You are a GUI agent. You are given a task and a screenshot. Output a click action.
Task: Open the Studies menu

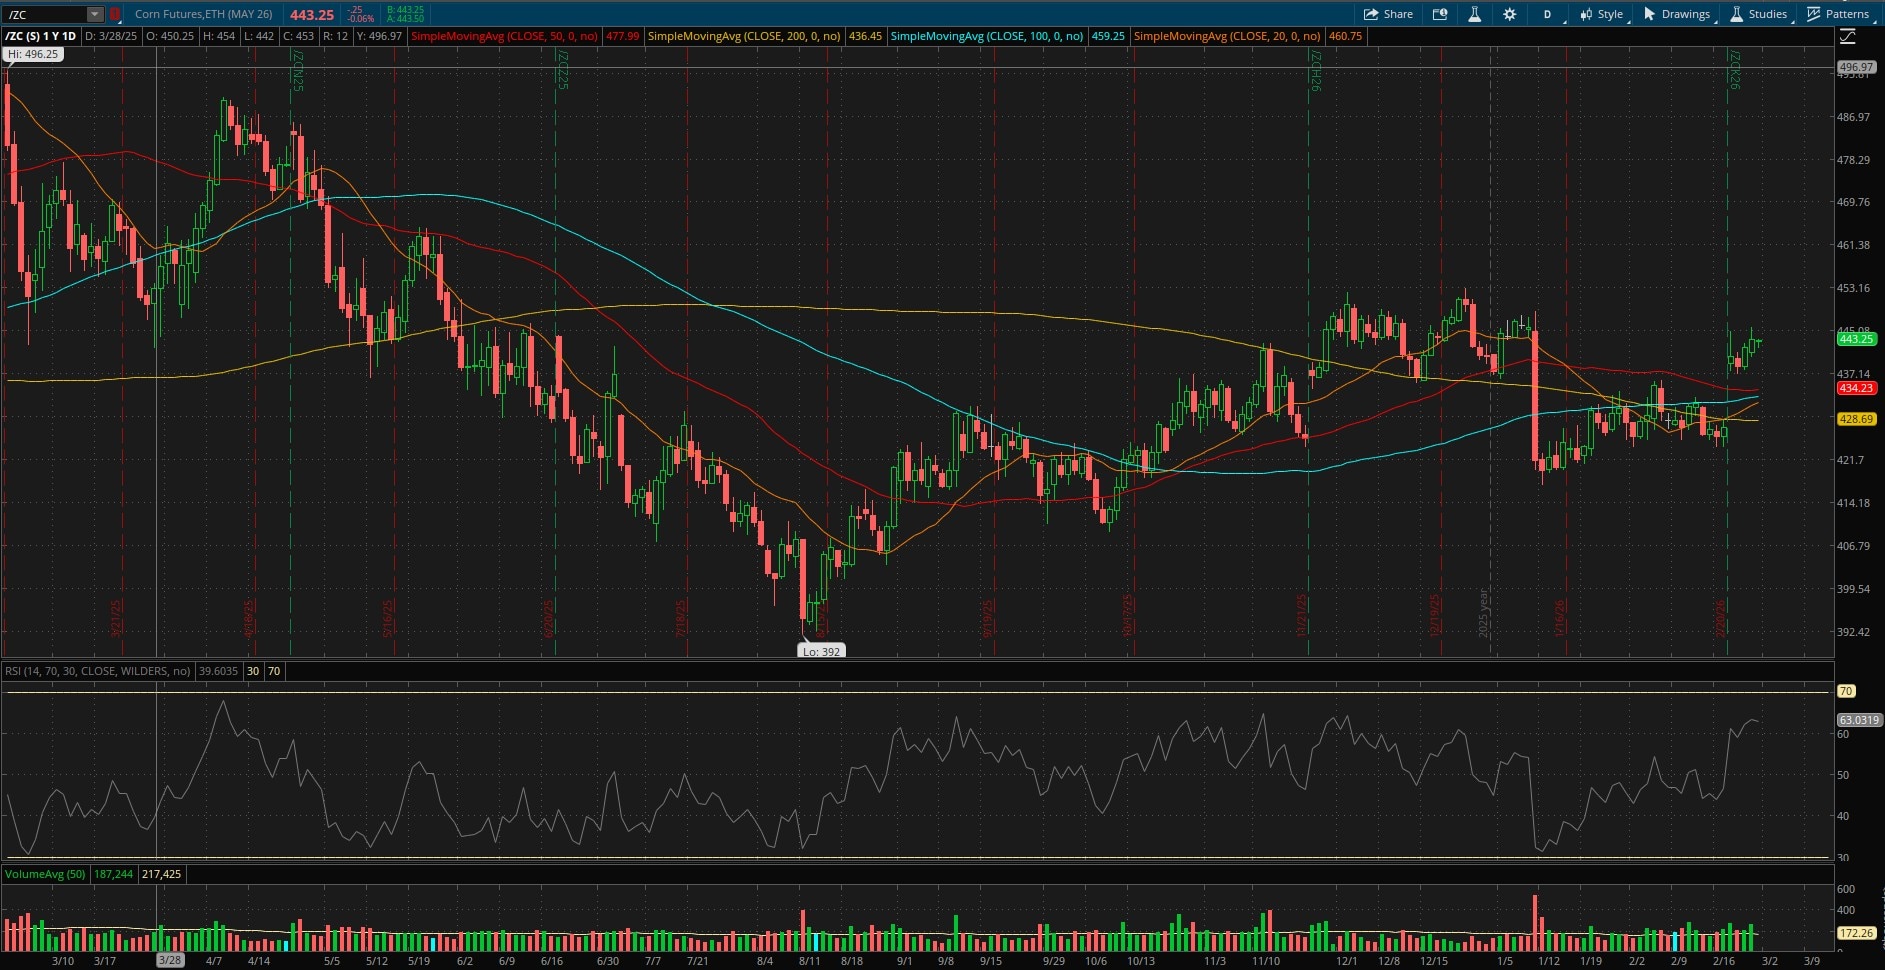(1760, 14)
